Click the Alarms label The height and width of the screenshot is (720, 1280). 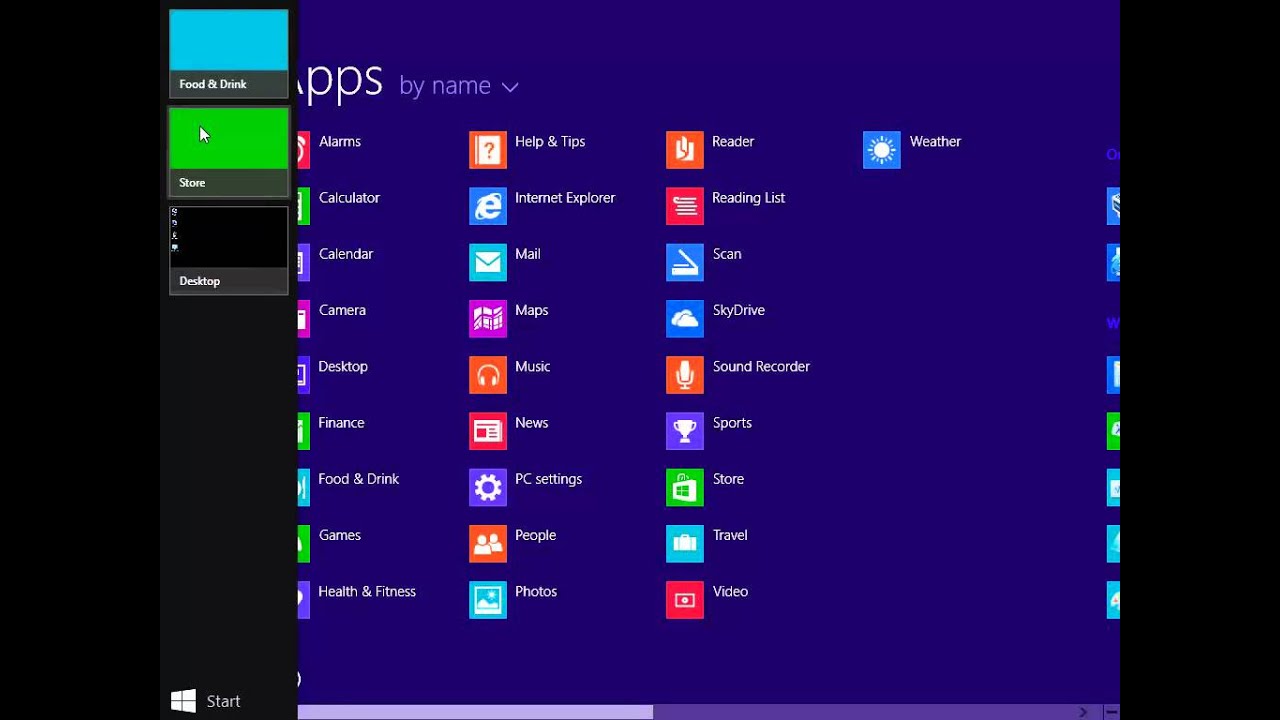click(x=340, y=142)
